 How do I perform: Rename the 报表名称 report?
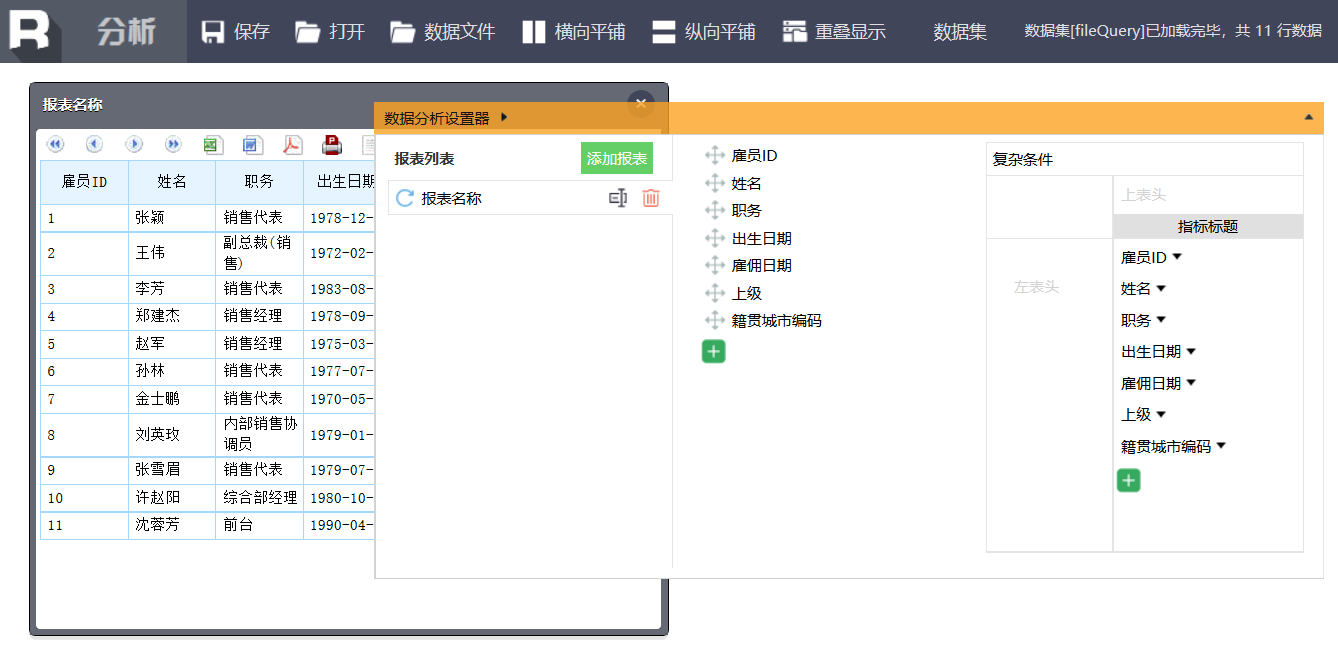pos(618,198)
